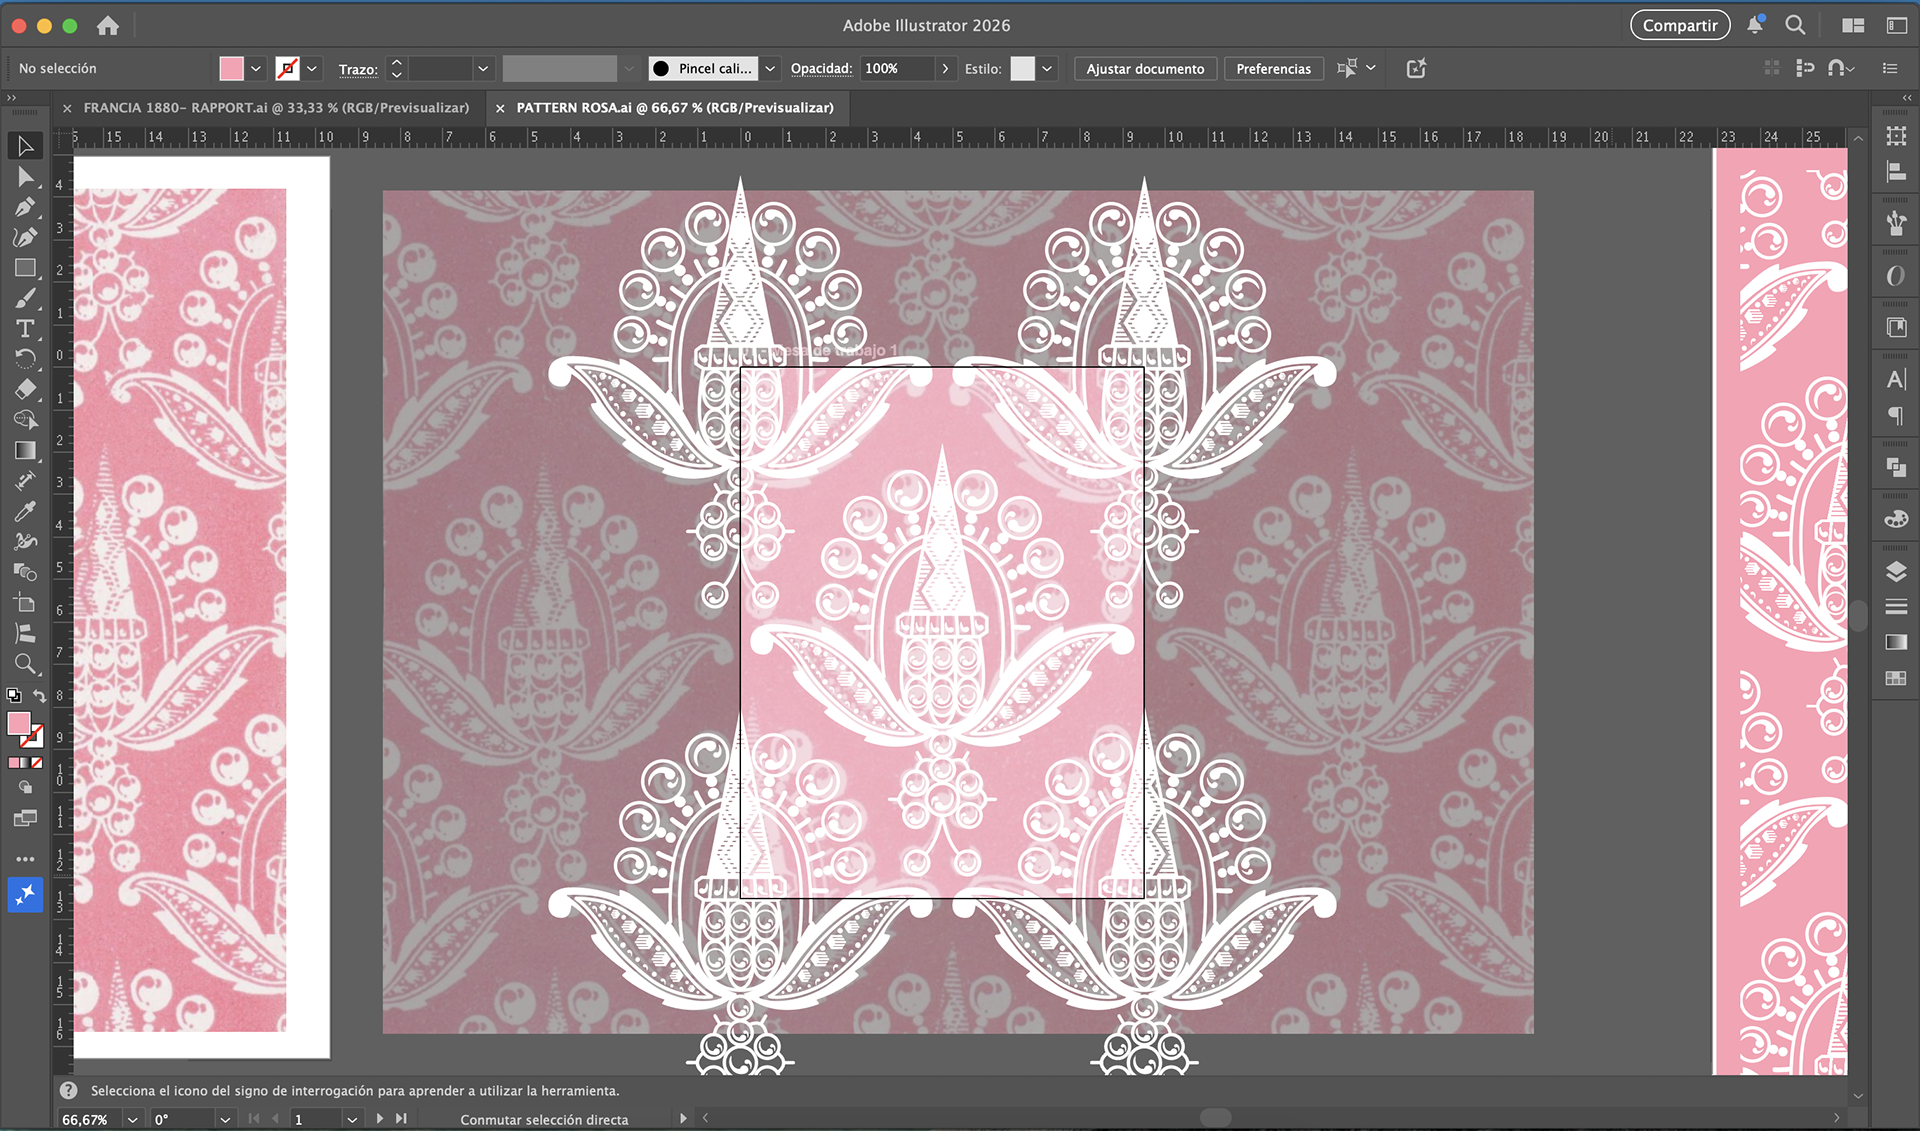This screenshot has height=1131, width=1920.
Task: Expand the Opacity options arrow
Action: [945, 69]
